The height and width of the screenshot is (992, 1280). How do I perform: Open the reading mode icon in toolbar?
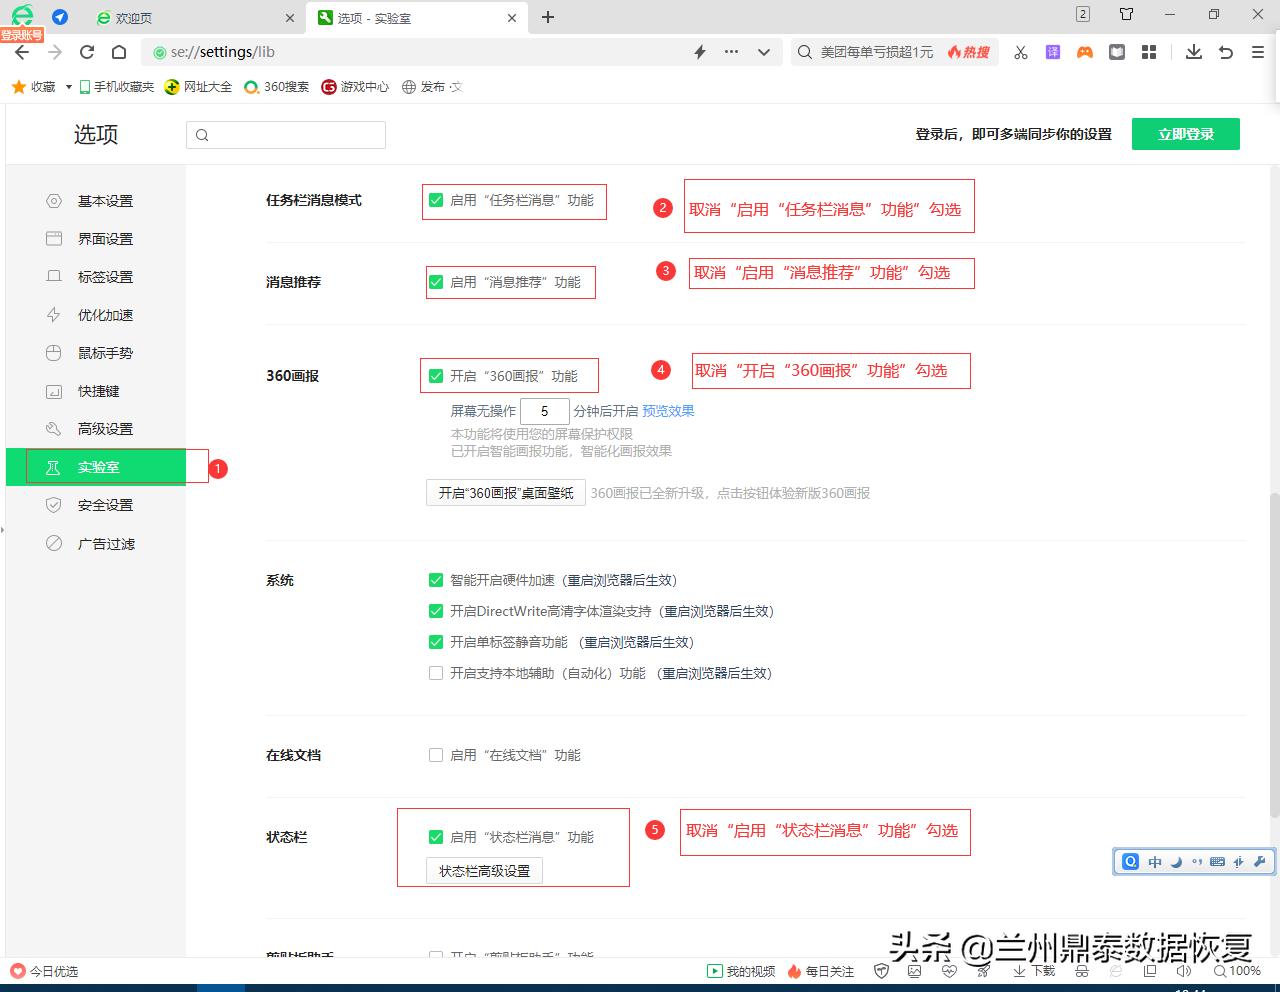tap(1116, 51)
